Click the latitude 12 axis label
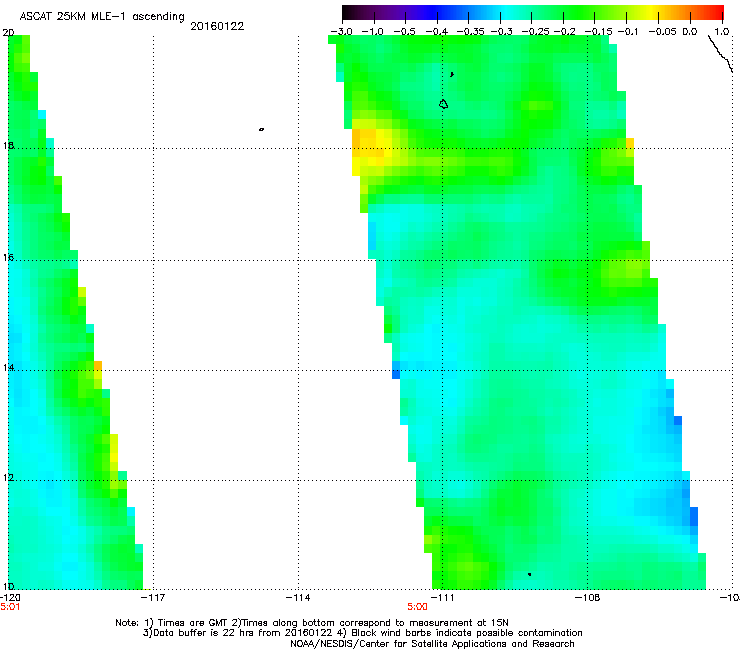This screenshot has height=650, width=740. 8,478
